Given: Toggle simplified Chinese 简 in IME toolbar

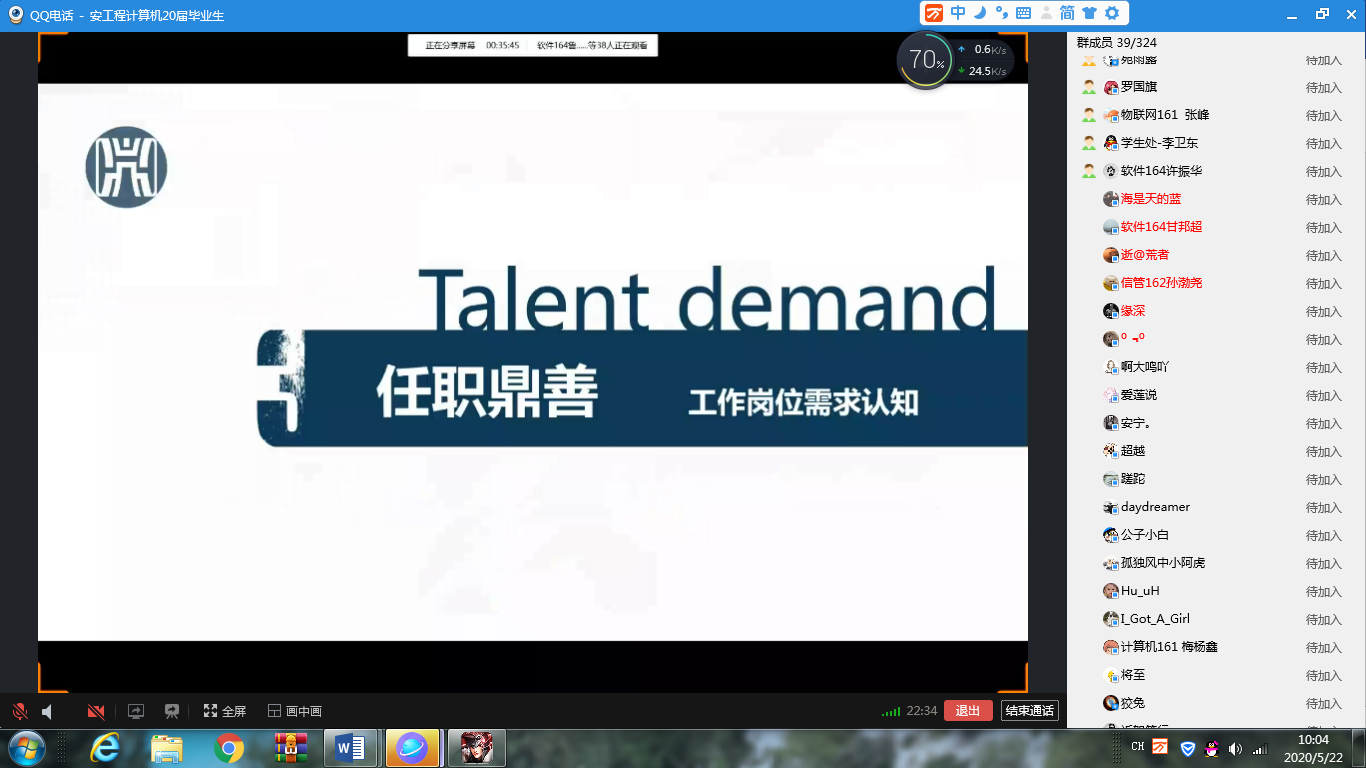Looking at the screenshot, I should coord(1067,13).
